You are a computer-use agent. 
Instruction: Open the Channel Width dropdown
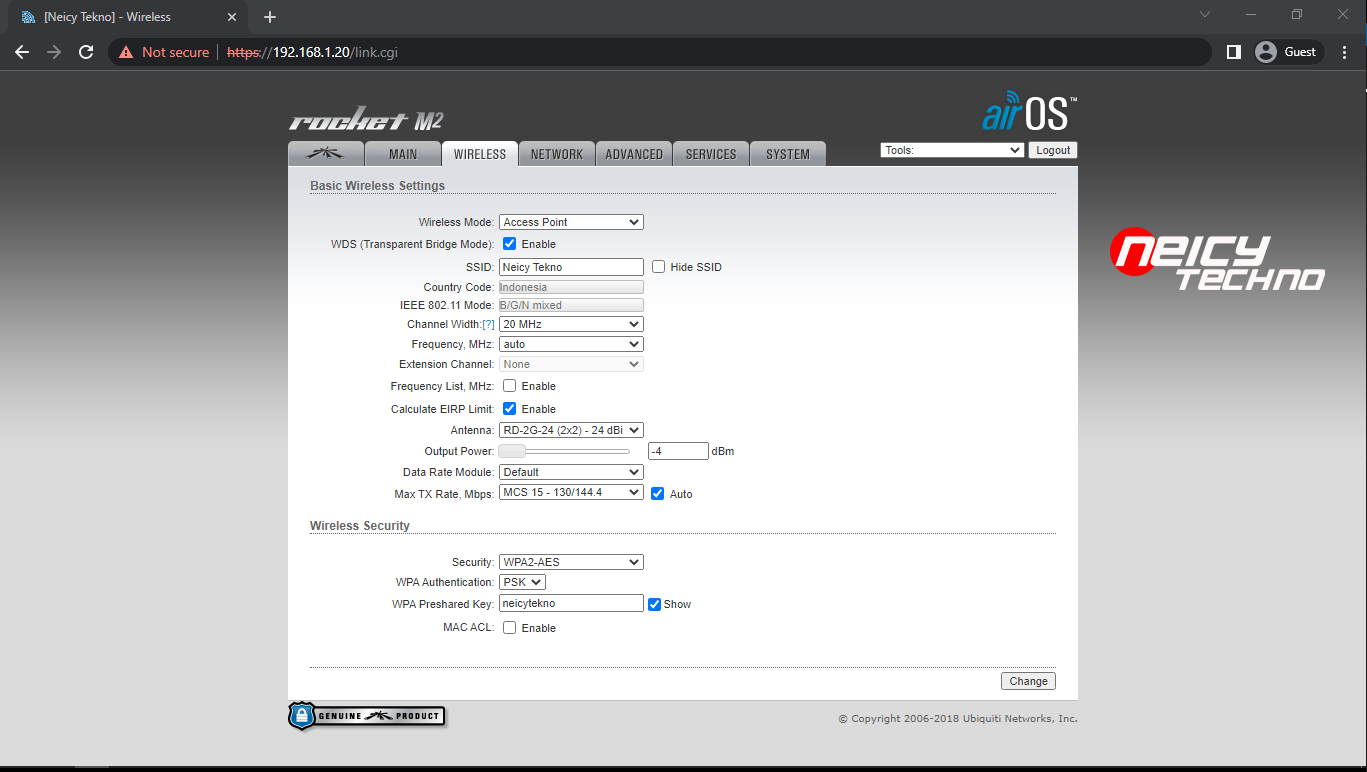[571, 324]
